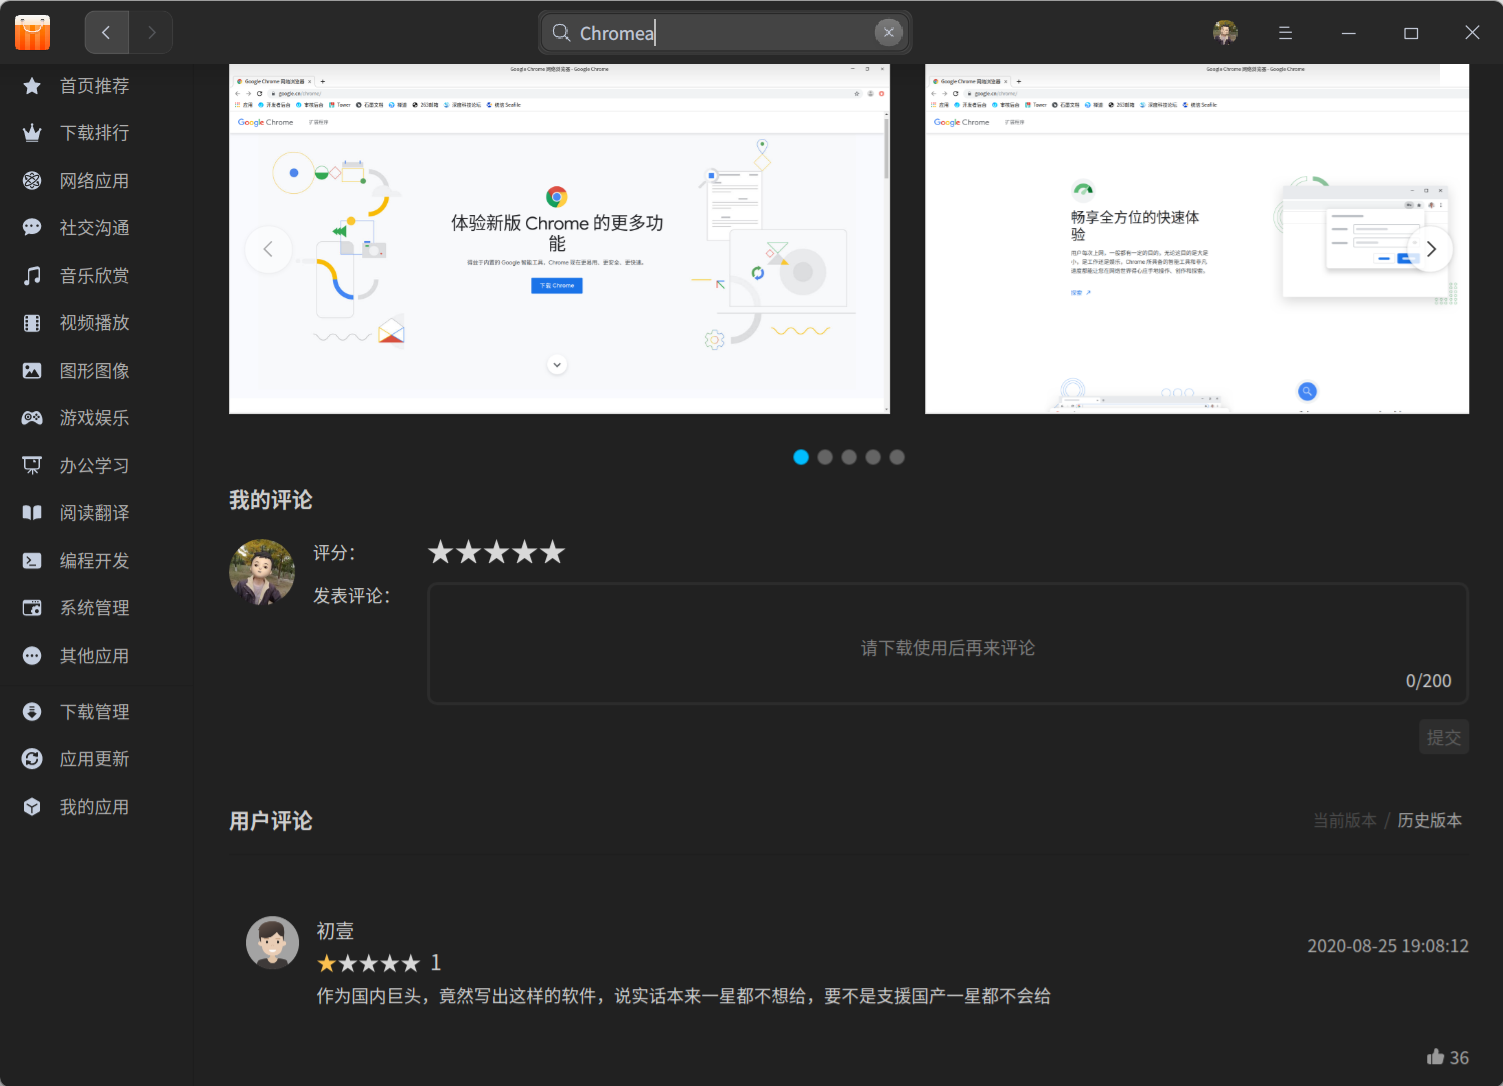This screenshot has height=1086, width=1503.
Task: Open the hamburger main menu
Action: [1285, 33]
